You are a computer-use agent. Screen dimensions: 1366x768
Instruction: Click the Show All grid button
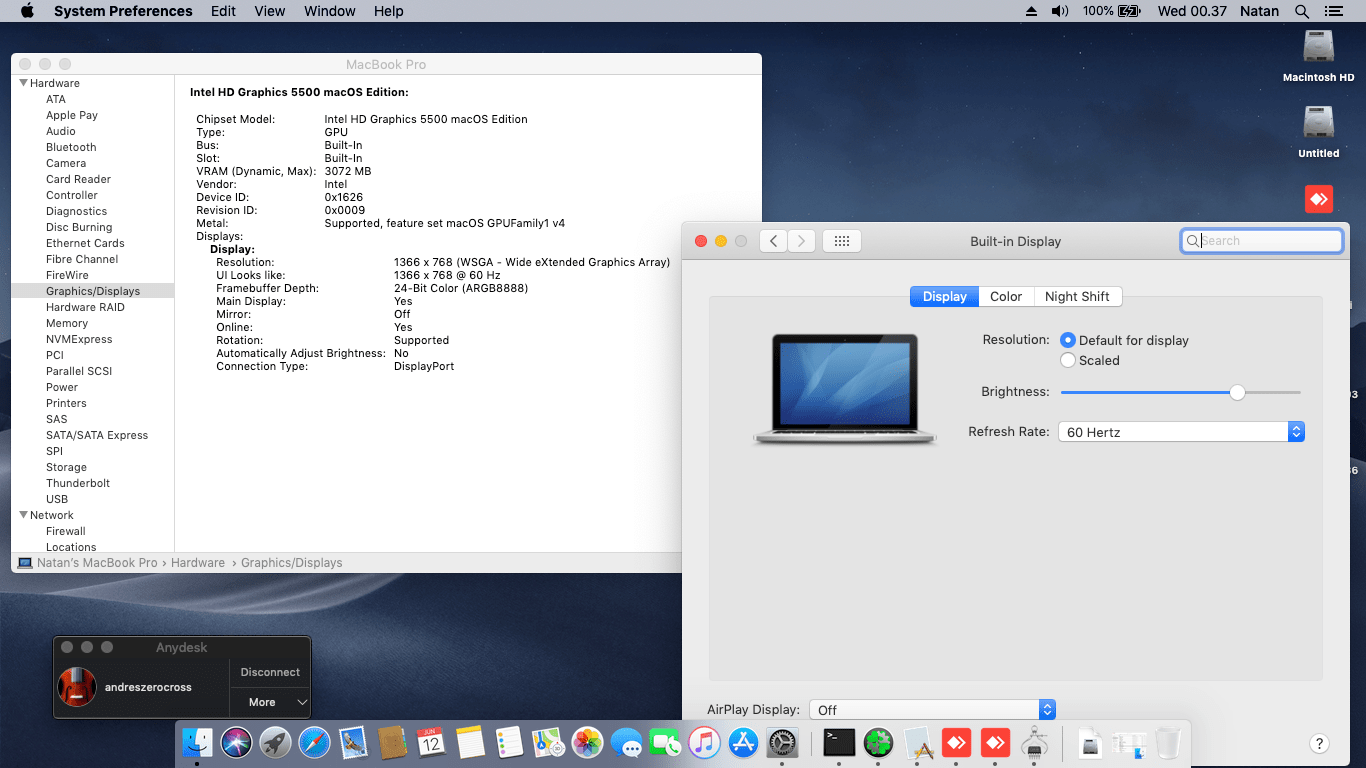coord(841,241)
